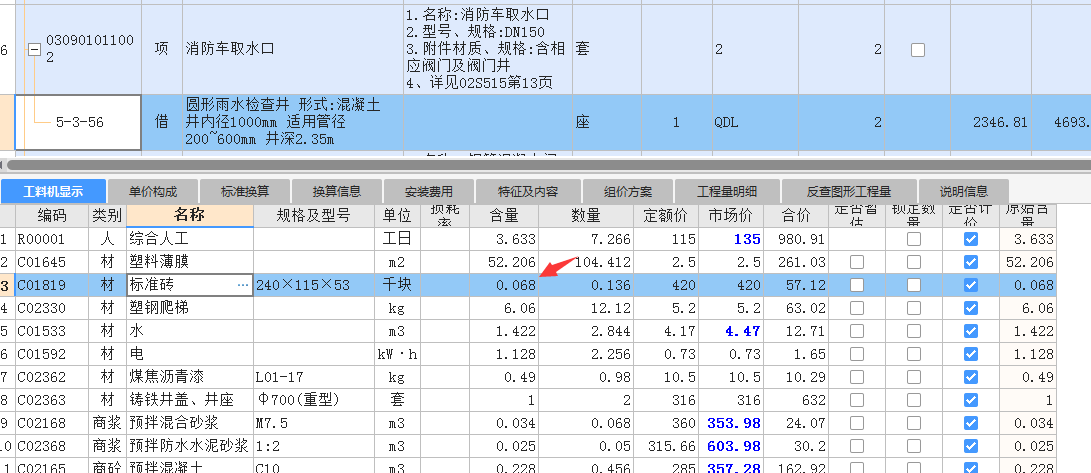Uncheck 是否计价 for 预拌防水水泥砂浆 row
The image size is (1091, 473).
coord(971,445)
